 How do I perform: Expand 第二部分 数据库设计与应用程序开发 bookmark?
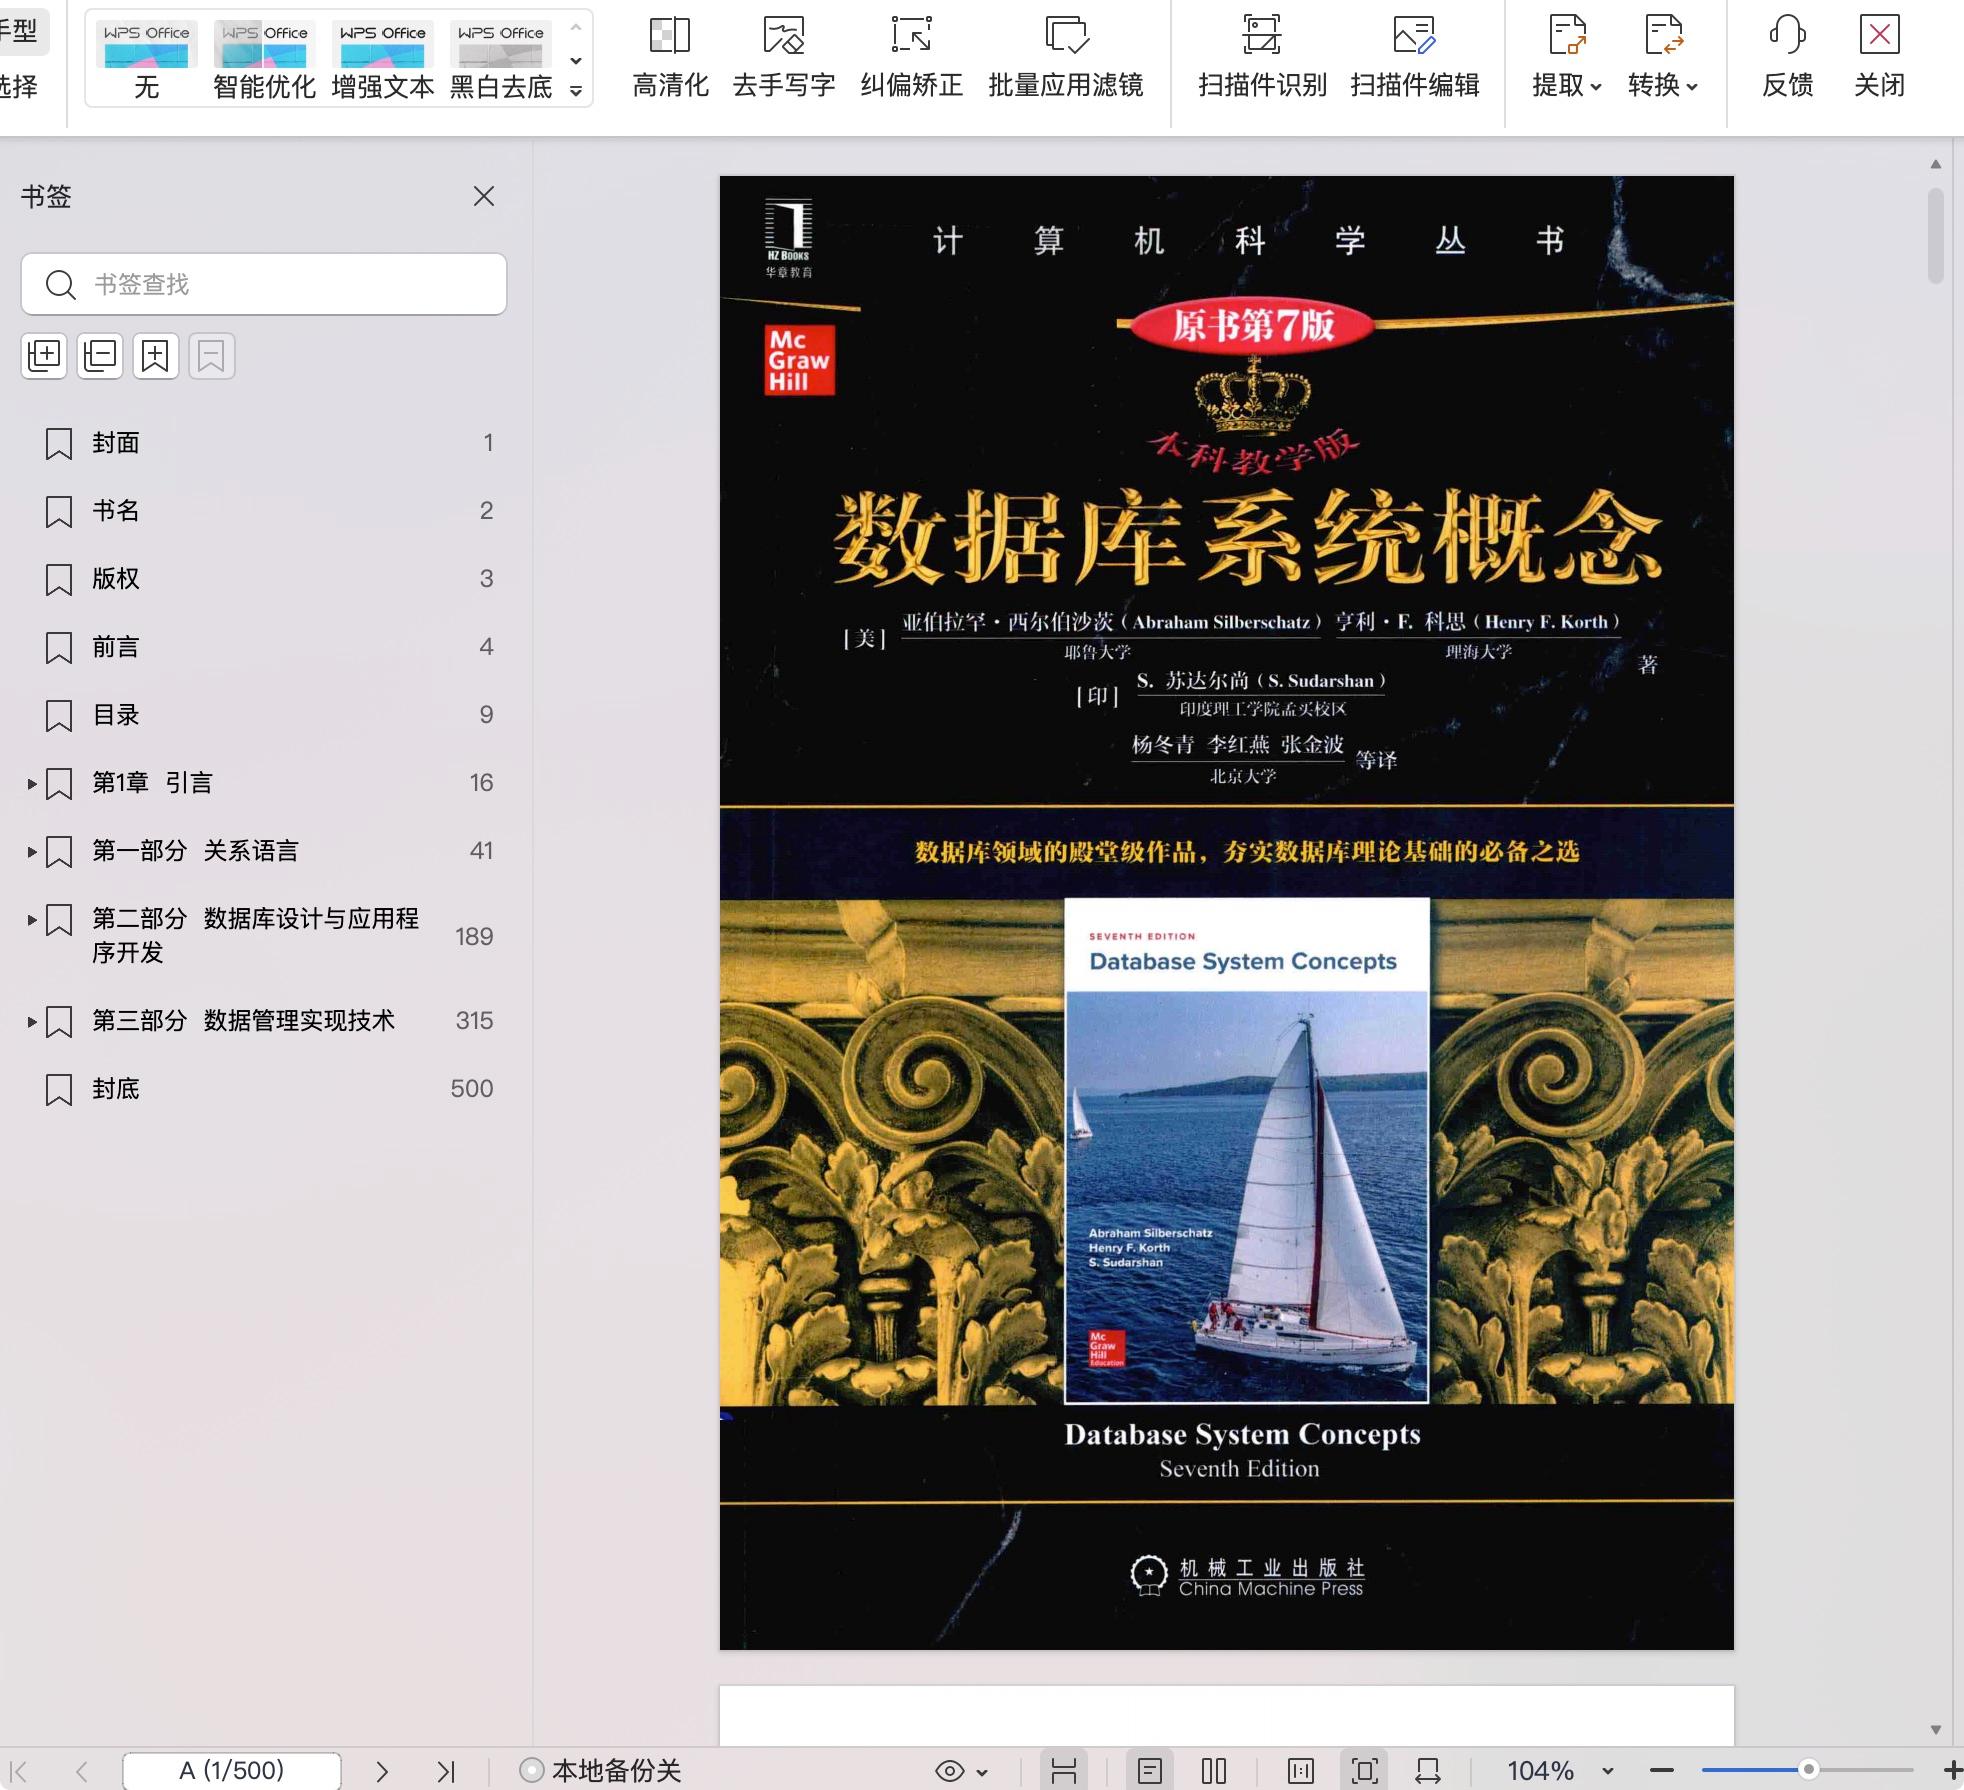(32, 920)
